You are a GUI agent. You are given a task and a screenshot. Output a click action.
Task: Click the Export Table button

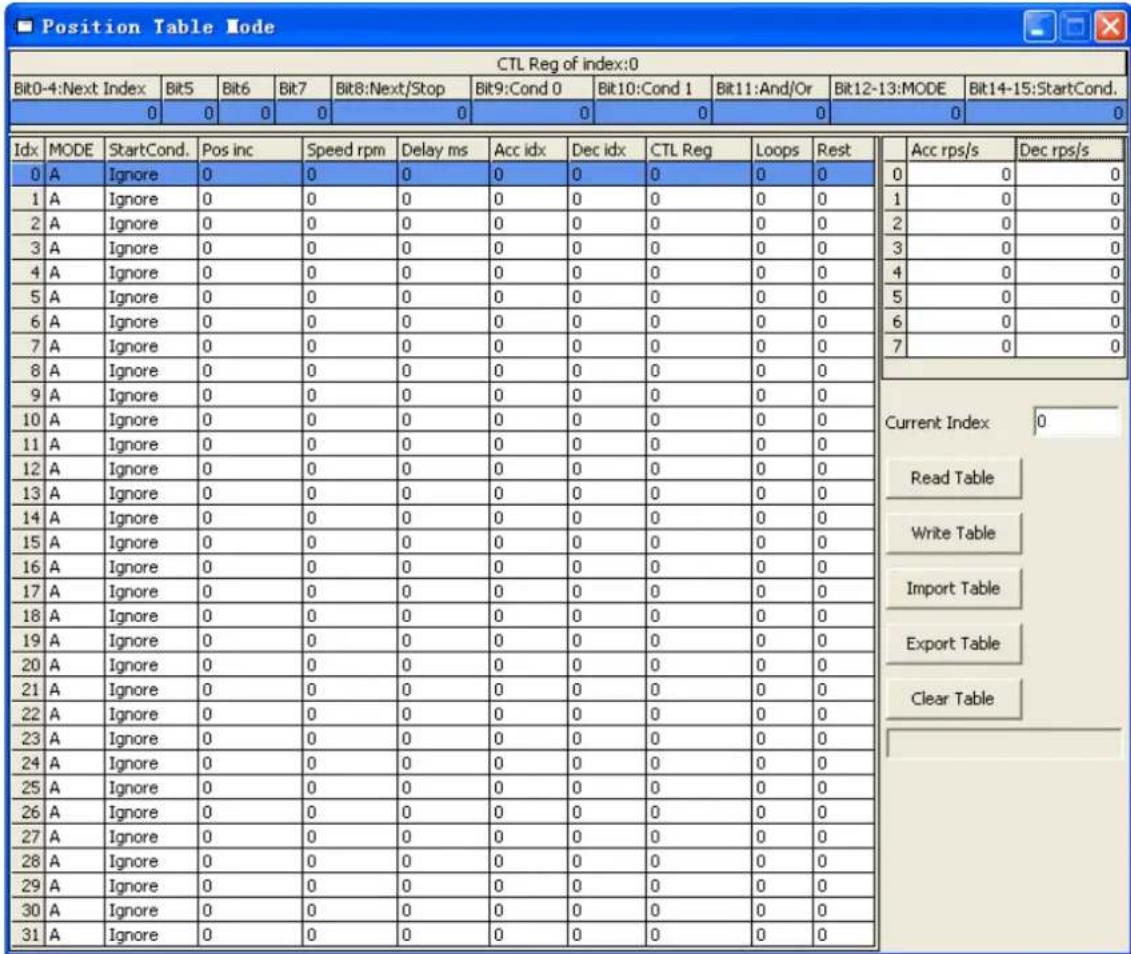pyautogui.click(x=953, y=643)
